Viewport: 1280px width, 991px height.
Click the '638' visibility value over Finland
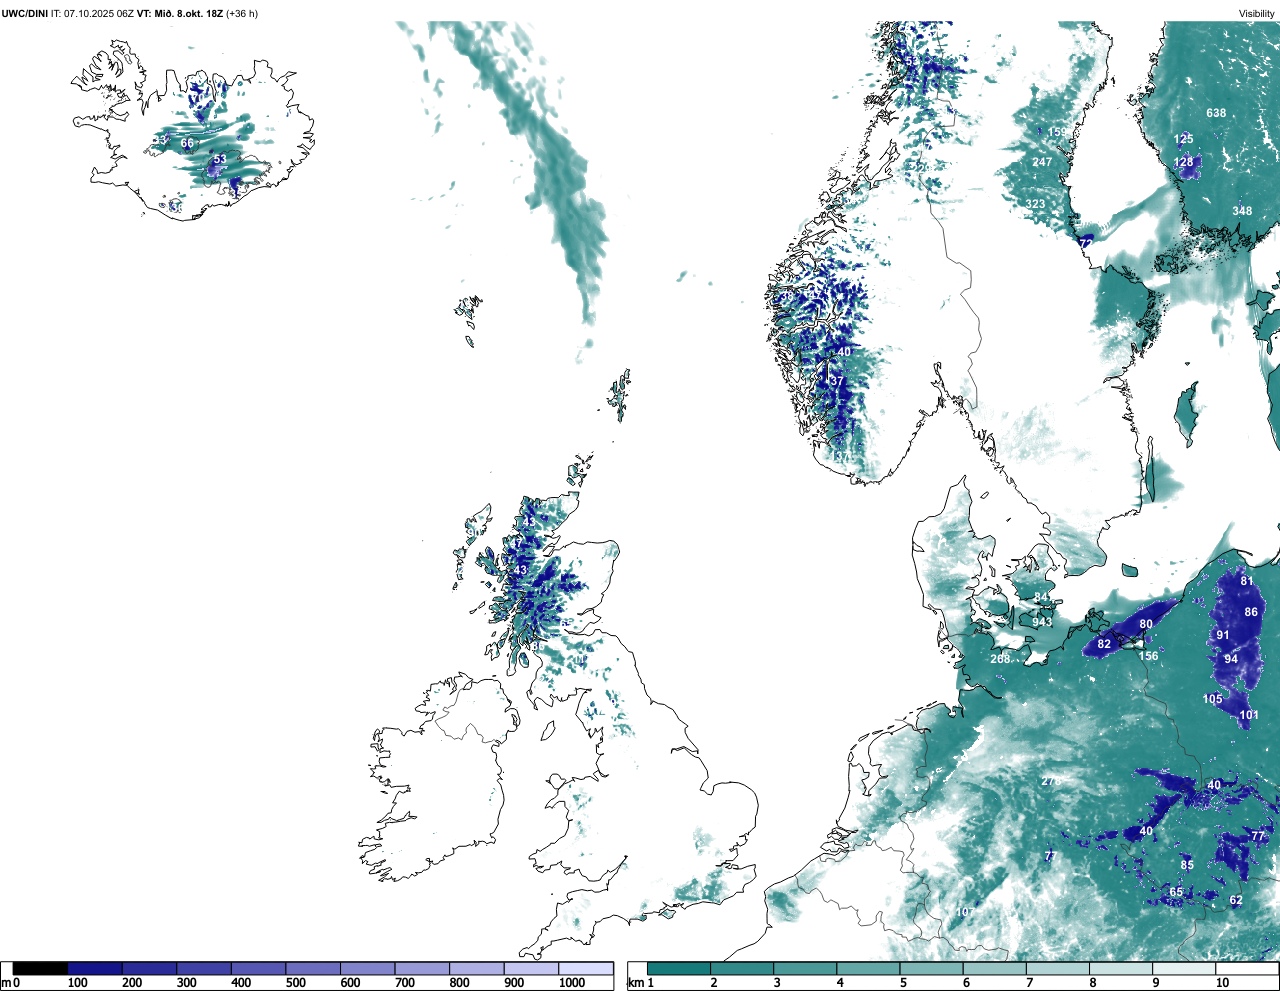[x=1216, y=113]
